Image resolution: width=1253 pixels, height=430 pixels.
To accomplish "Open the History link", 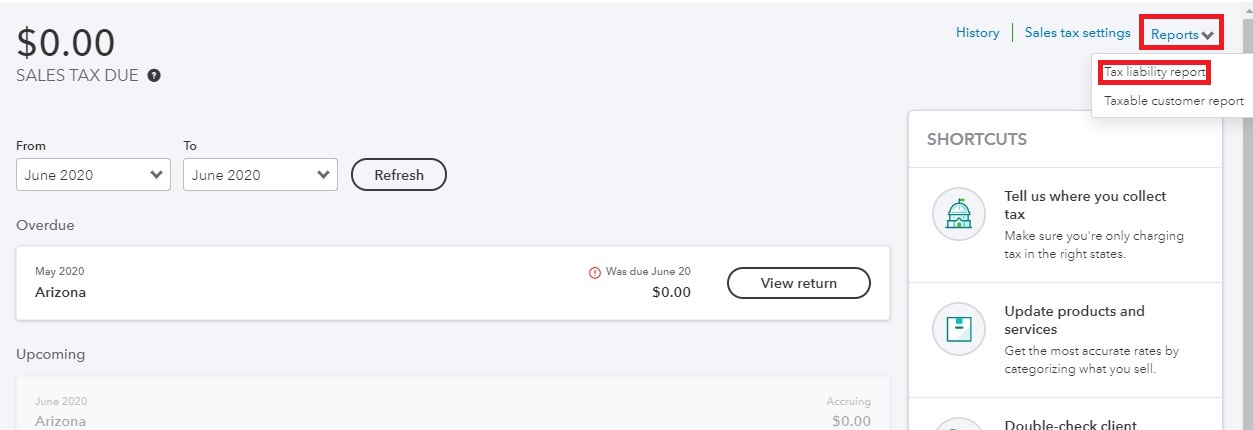I will pyautogui.click(x=977, y=33).
